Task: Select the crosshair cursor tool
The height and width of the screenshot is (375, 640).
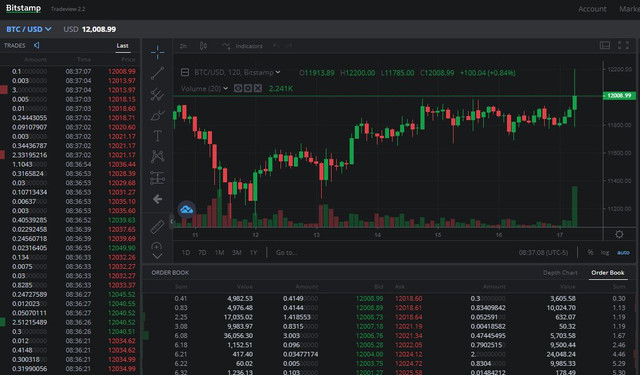Action: pyautogui.click(x=157, y=52)
